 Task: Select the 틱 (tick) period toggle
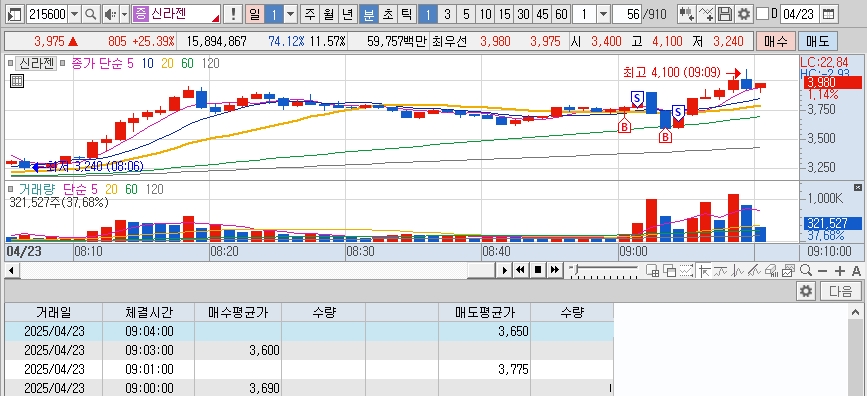406,14
